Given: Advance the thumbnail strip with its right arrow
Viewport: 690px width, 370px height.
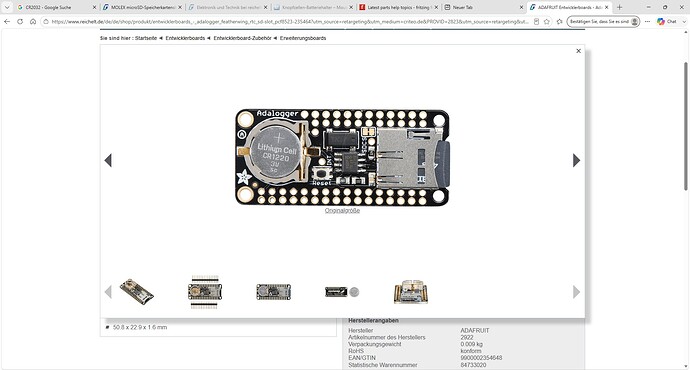Looking at the screenshot, I should pos(576,292).
